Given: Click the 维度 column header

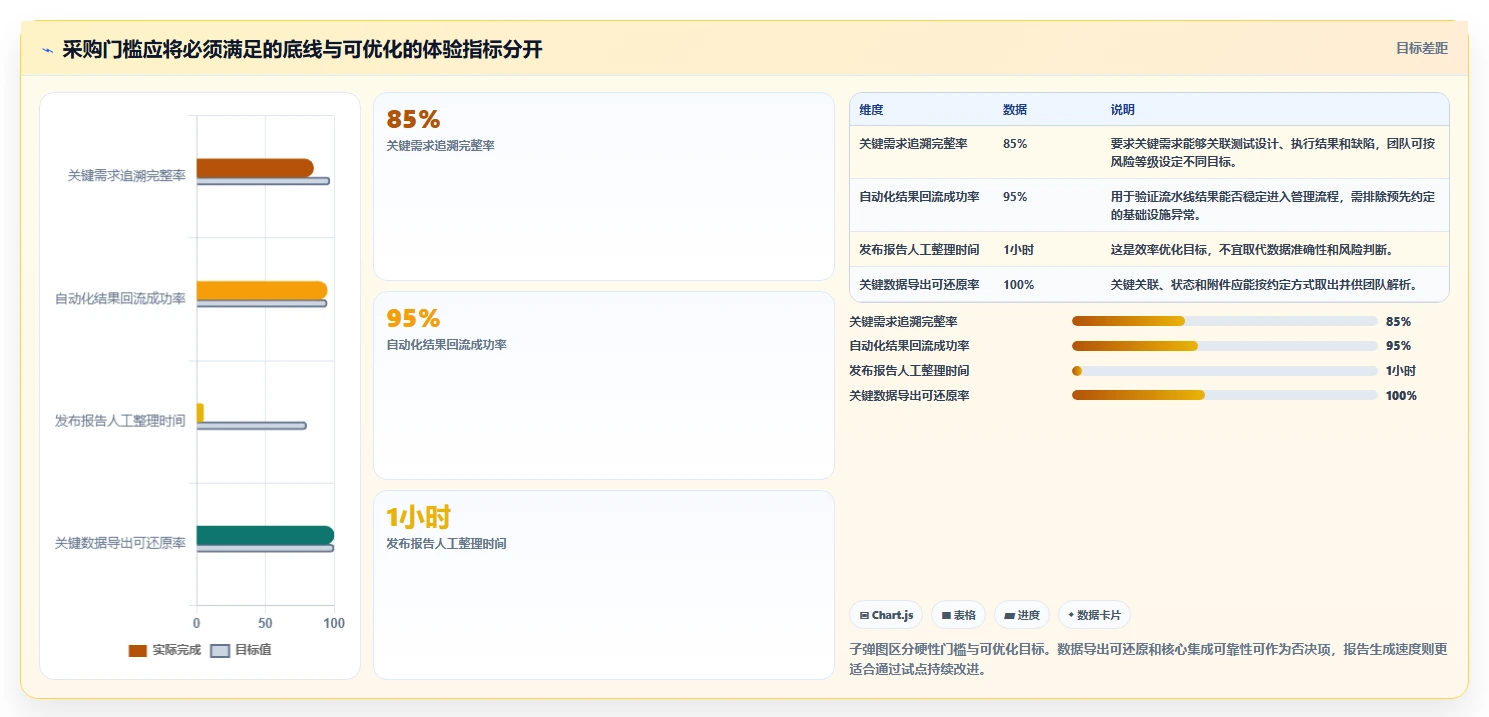Looking at the screenshot, I should (x=871, y=110).
